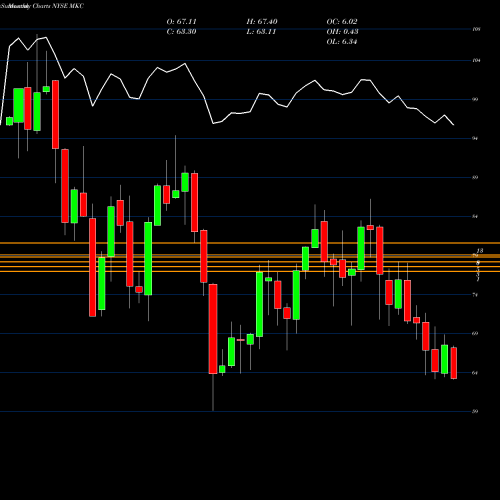Click the '13' label beside orange lines

pyautogui.click(x=480, y=251)
